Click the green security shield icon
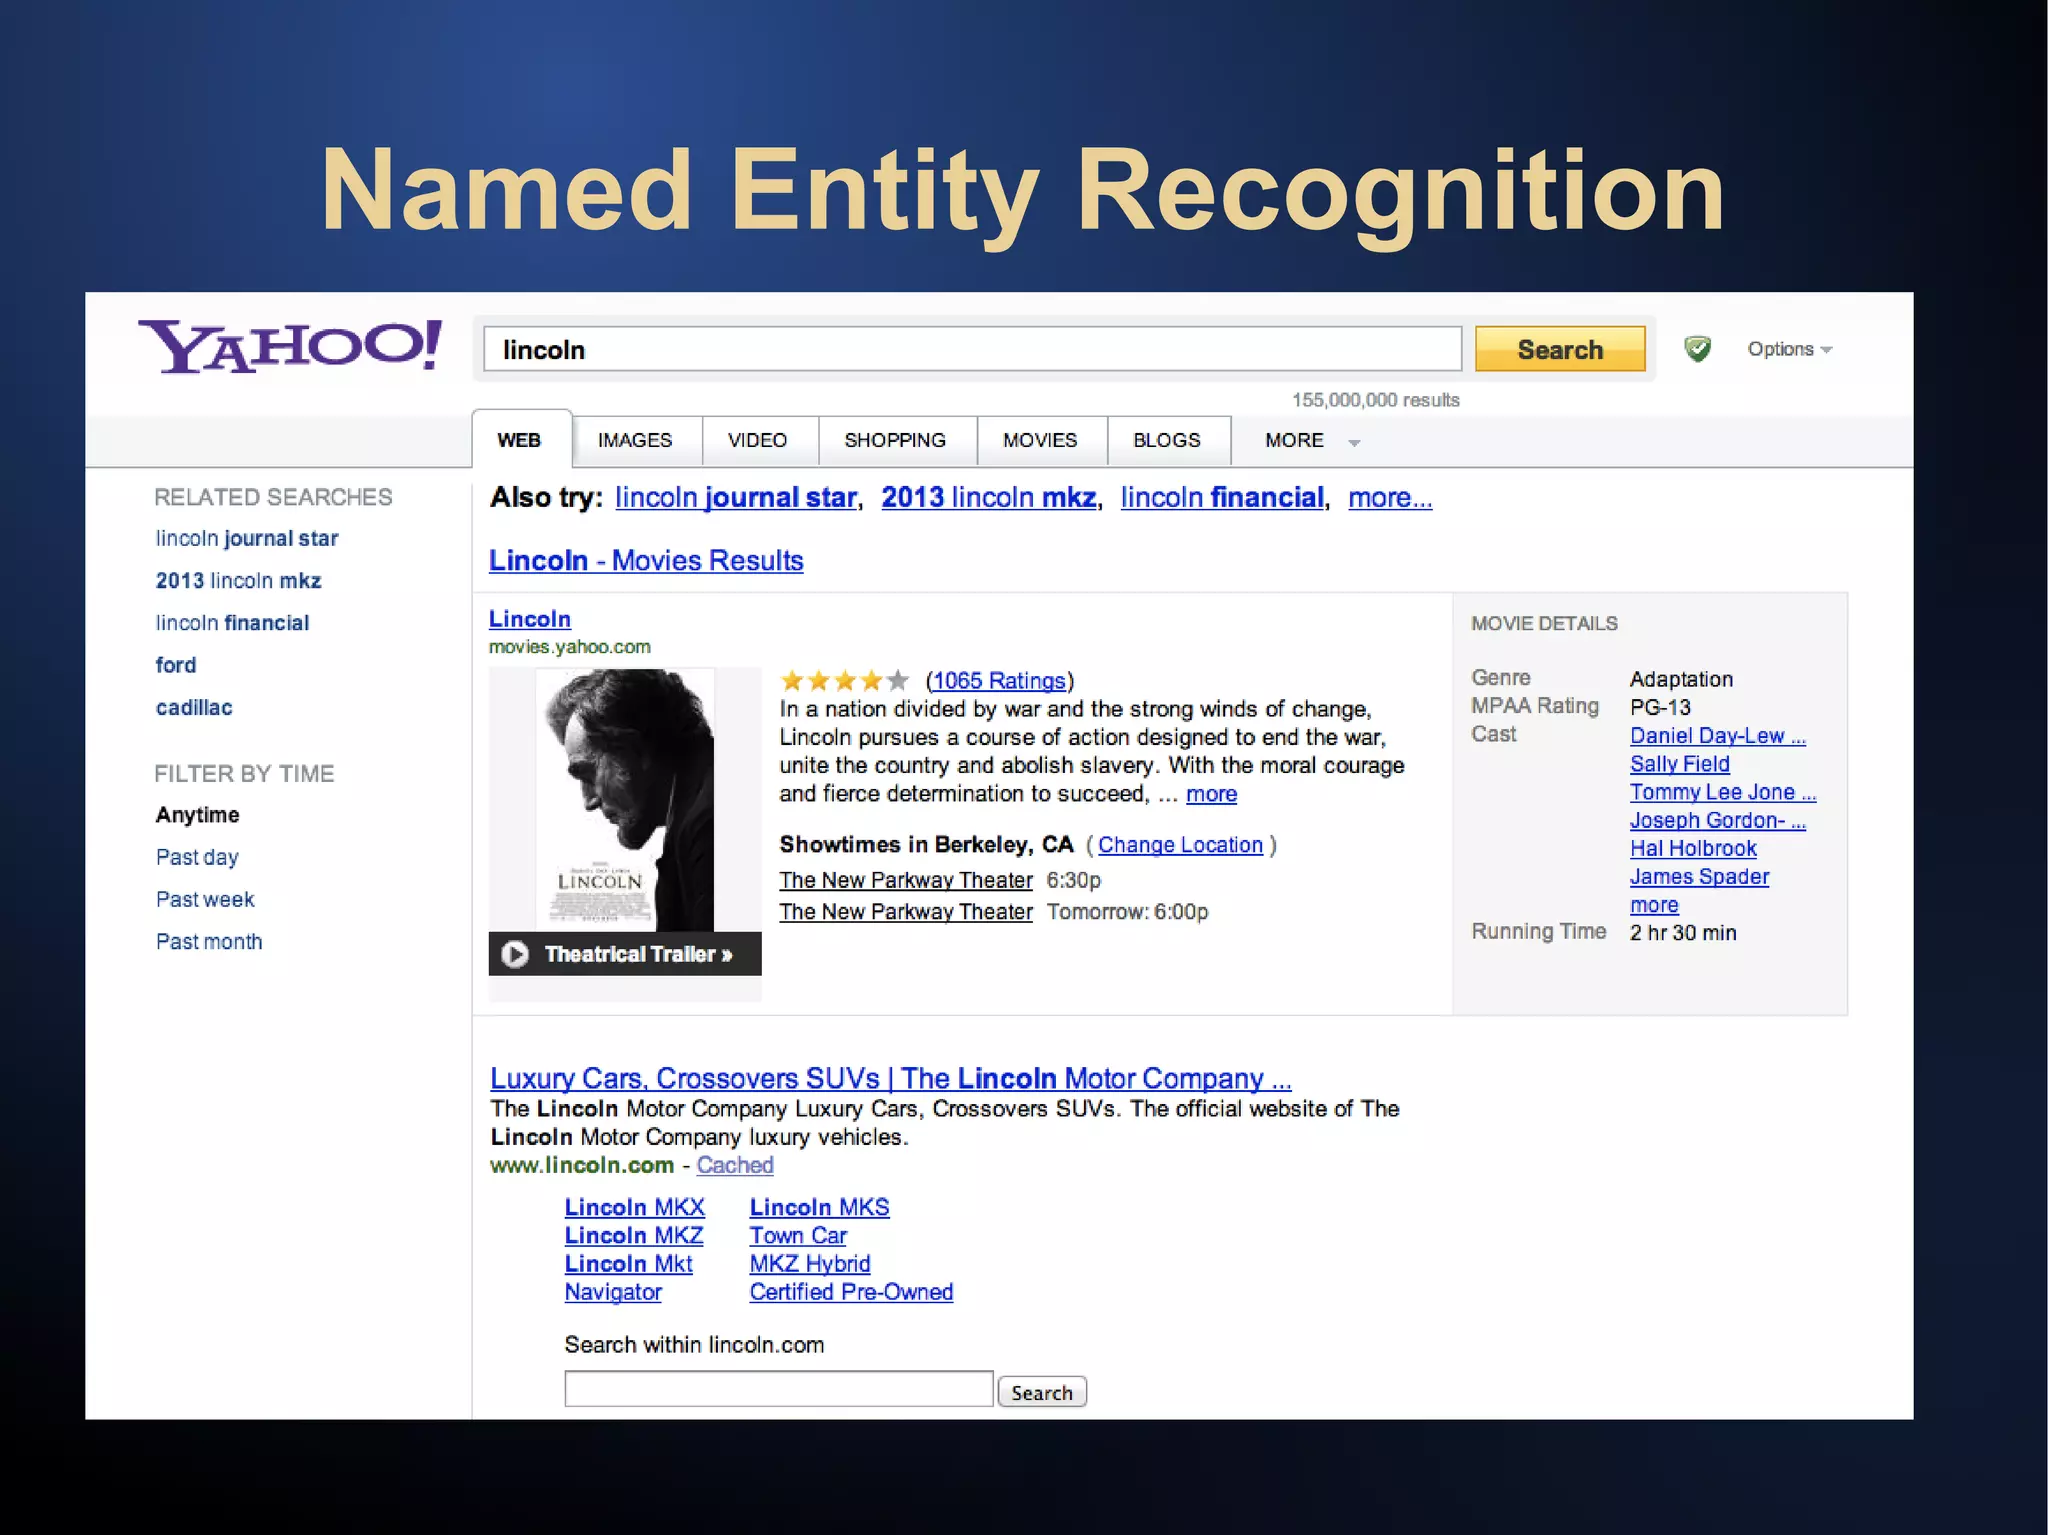Viewport: 2048px width, 1535px height. (x=1697, y=349)
